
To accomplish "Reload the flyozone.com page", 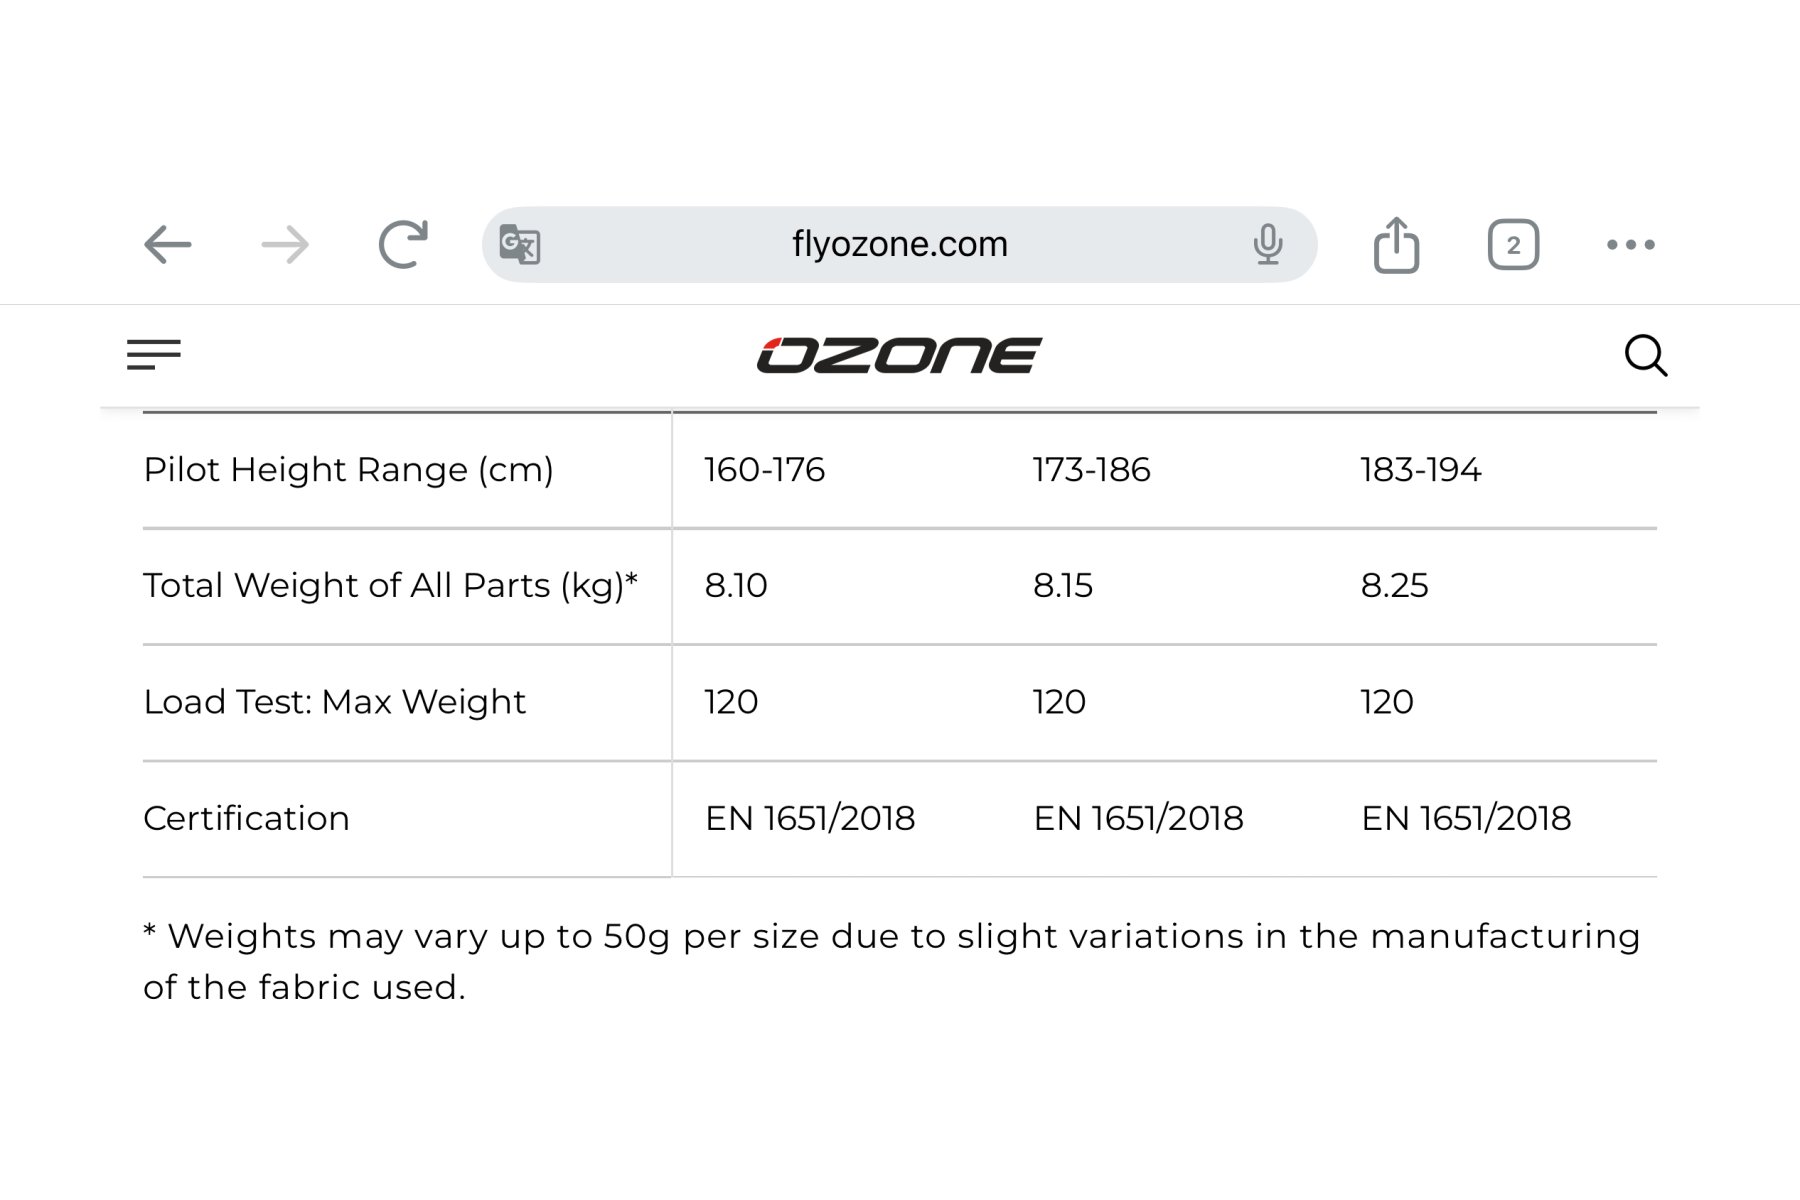I will click(x=403, y=244).
